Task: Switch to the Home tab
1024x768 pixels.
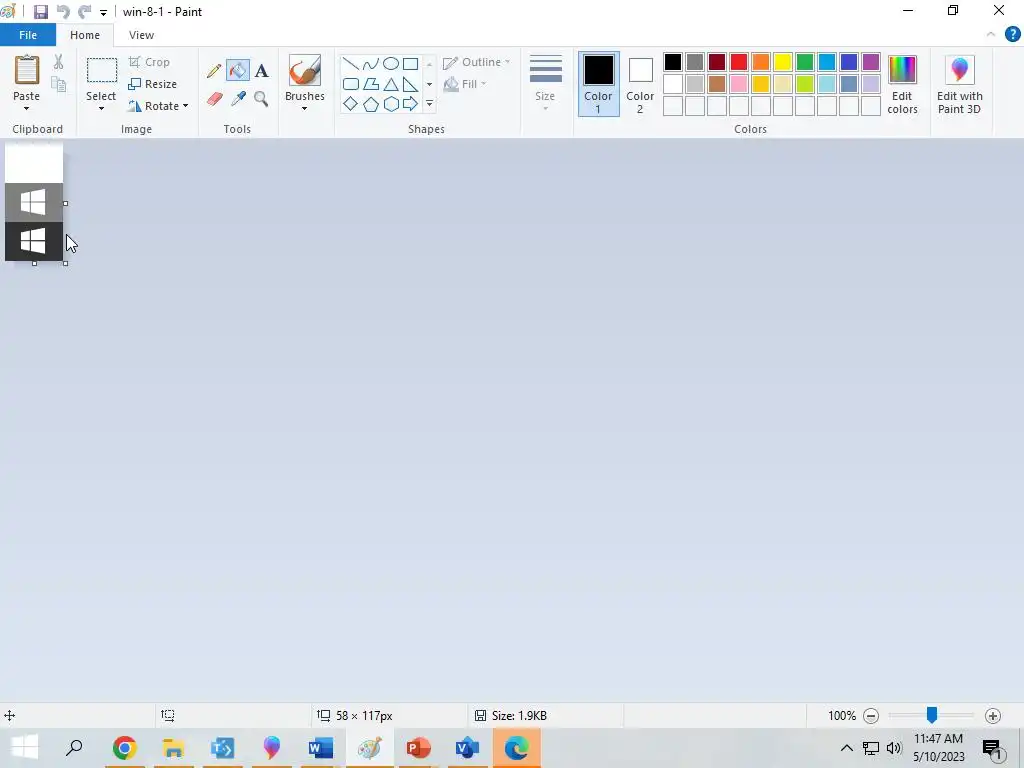Action: 85,35
